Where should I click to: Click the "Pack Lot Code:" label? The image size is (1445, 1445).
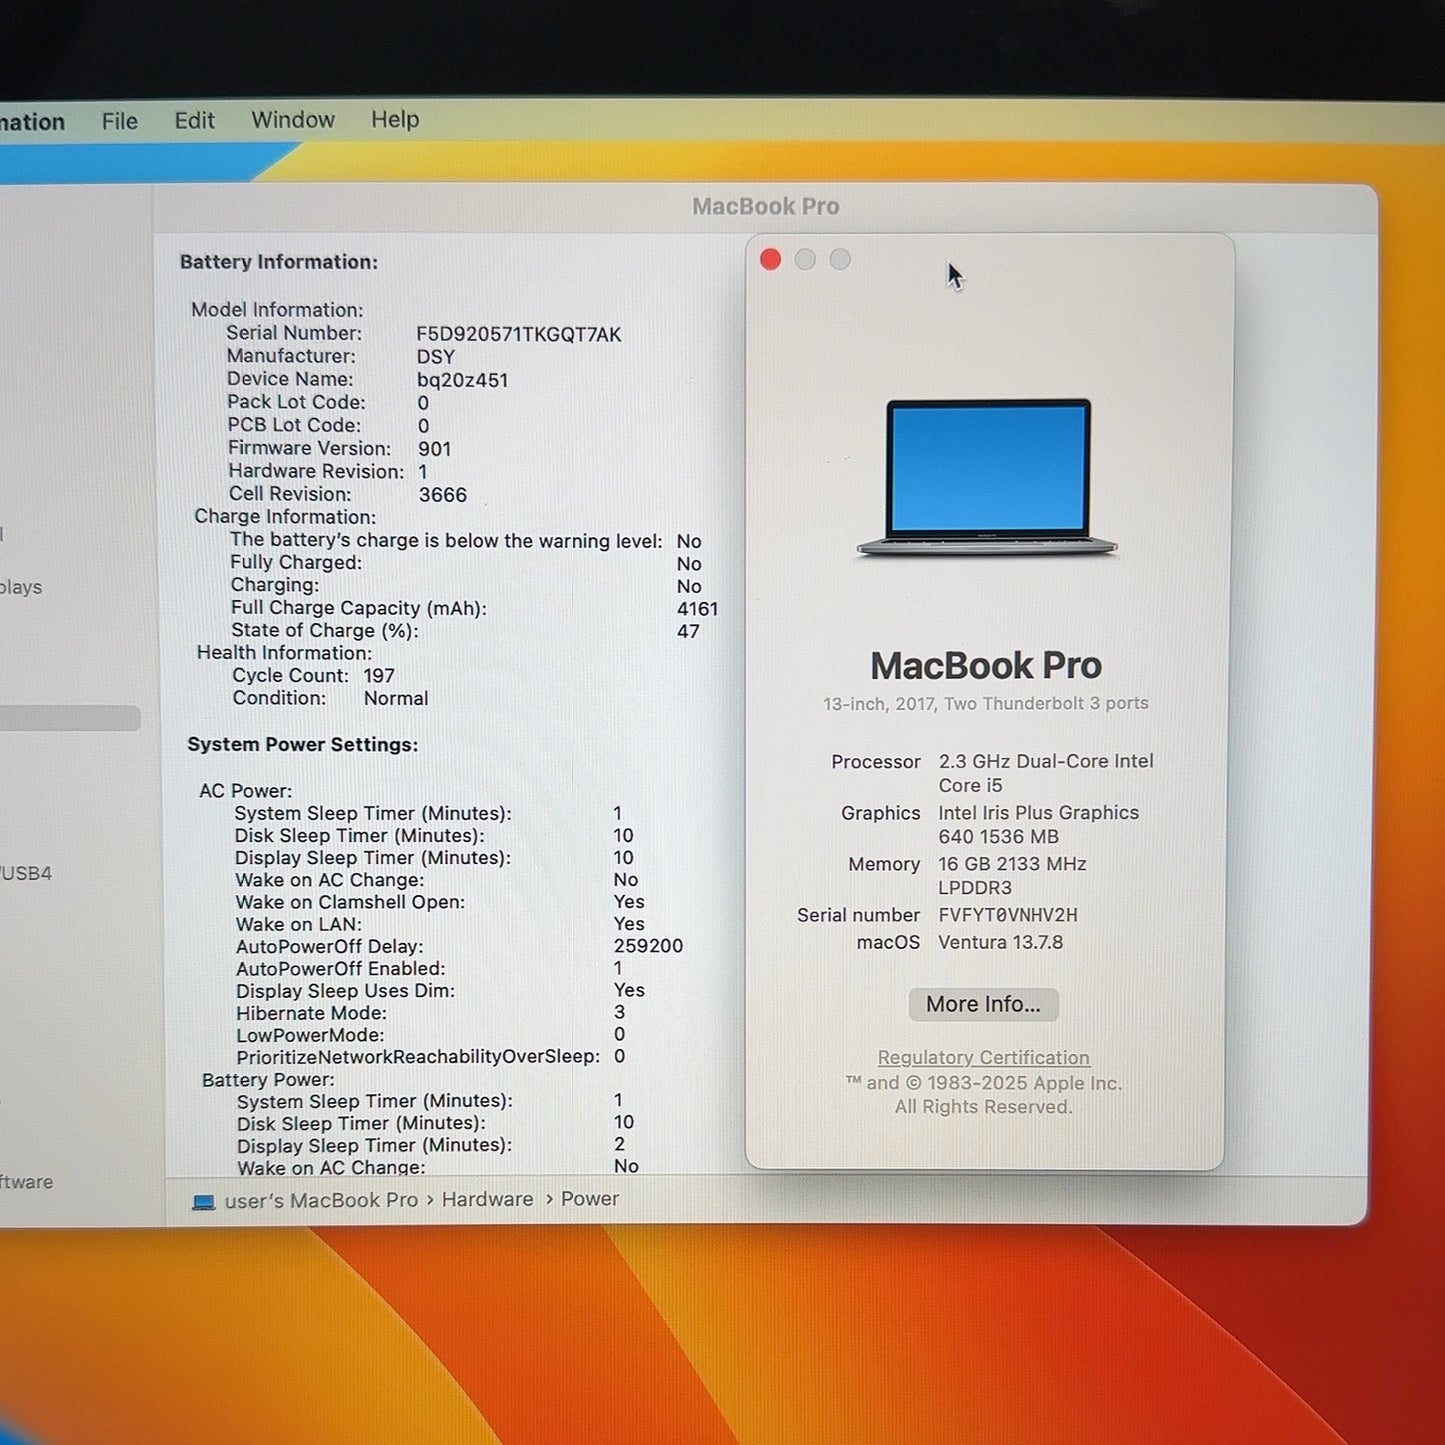click(296, 402)
